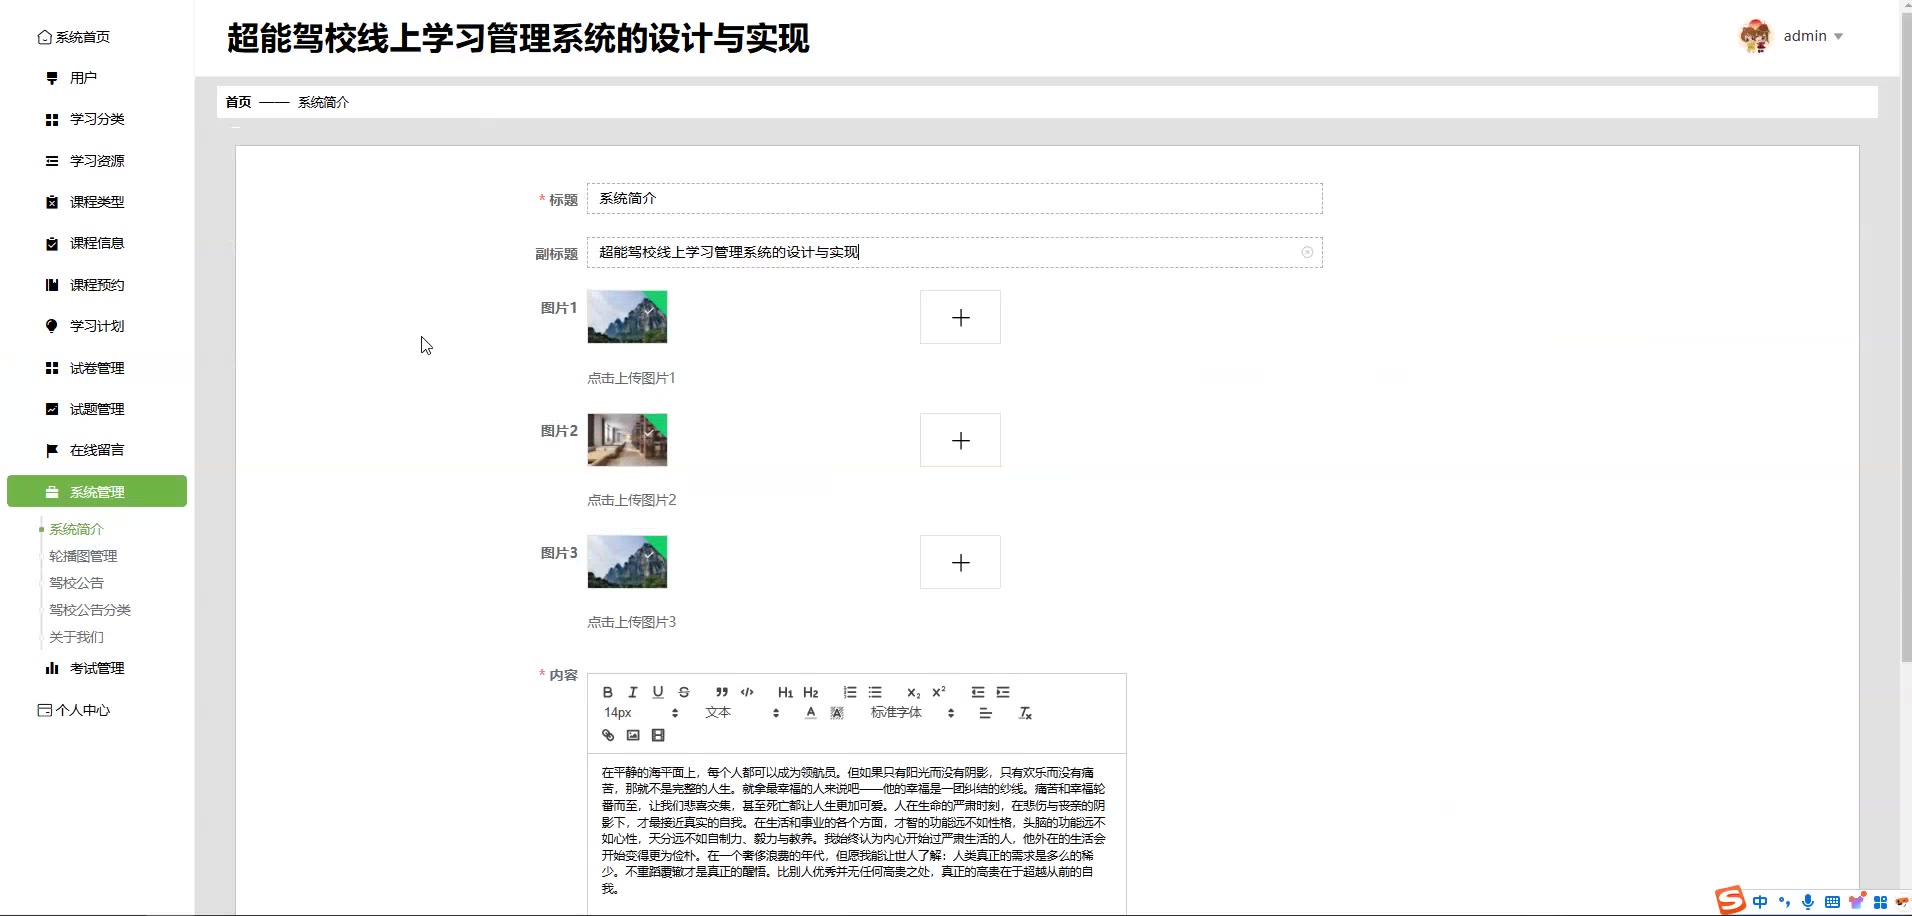Open the 试题管理 sidebar menu
This screenshot has width=1912, height=916.
pos(97,409)
